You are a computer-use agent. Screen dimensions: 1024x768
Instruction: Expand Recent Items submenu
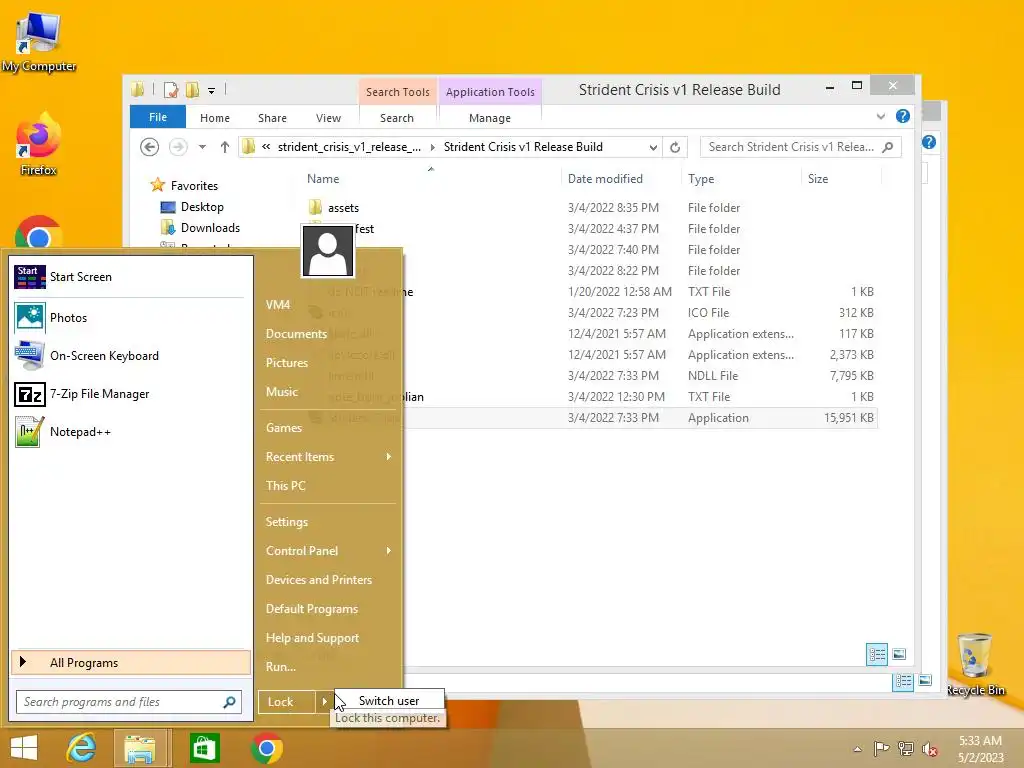328,456
